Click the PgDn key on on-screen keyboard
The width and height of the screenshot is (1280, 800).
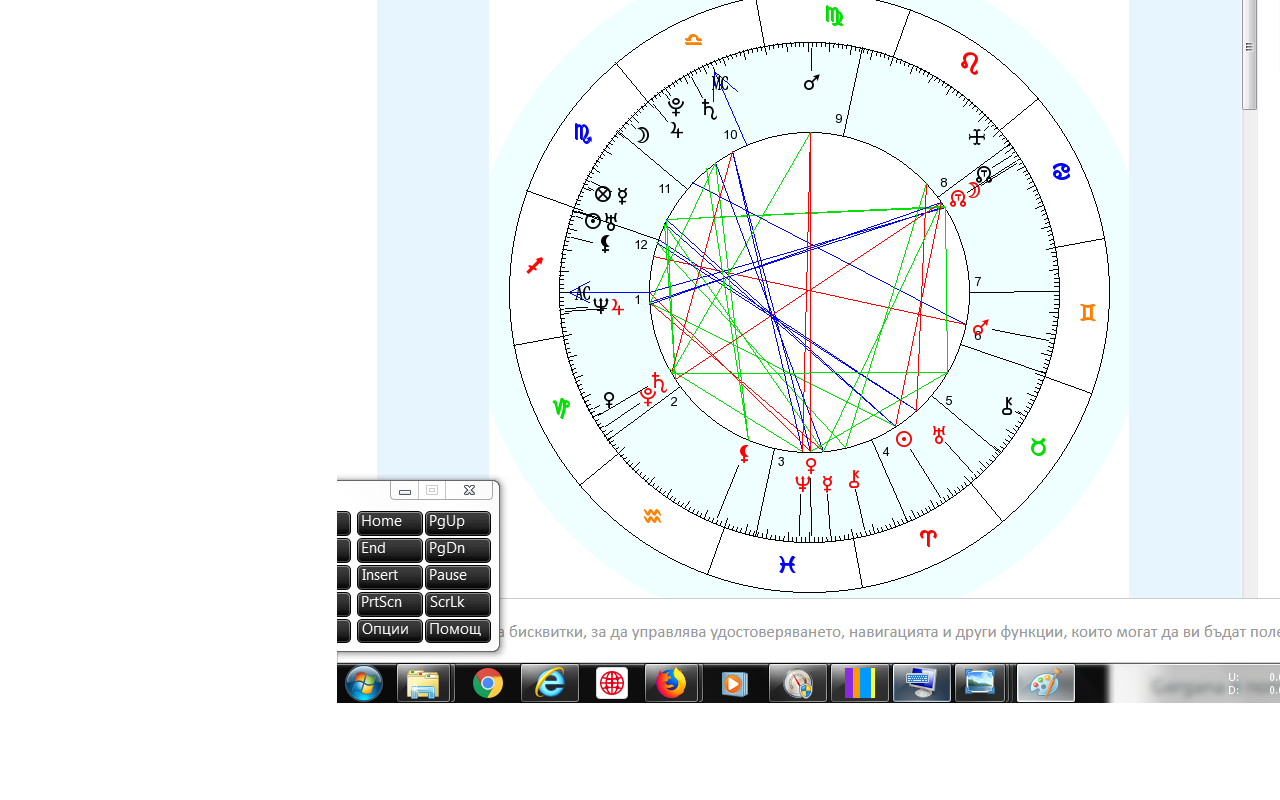(457, 550)
